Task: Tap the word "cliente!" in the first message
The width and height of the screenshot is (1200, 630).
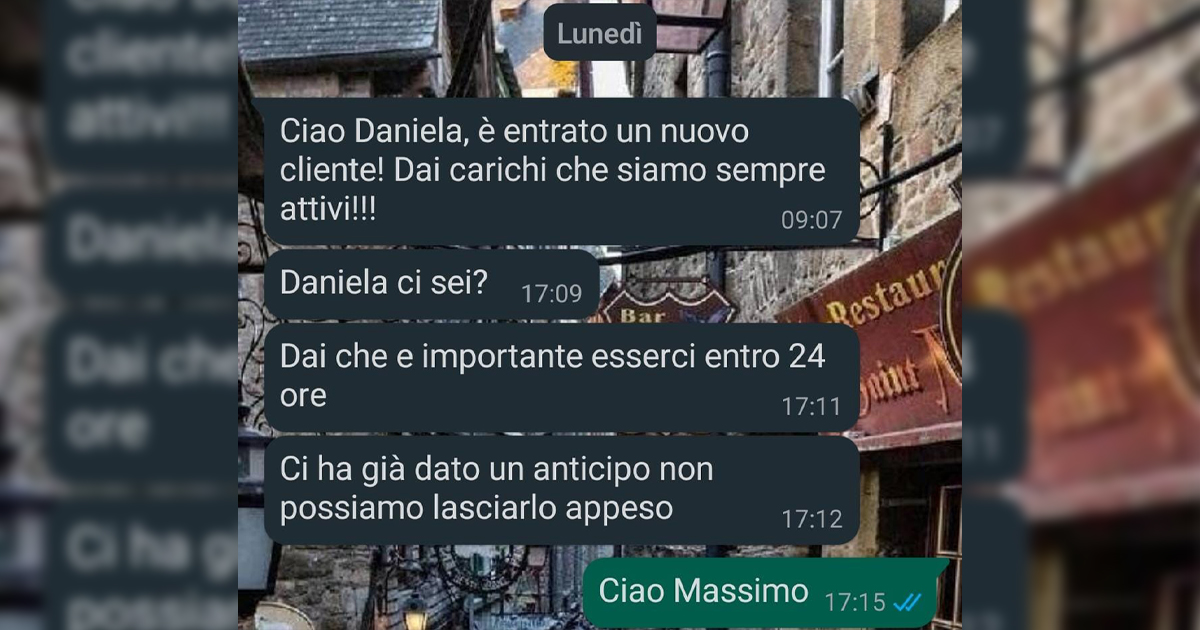Action: point(333,170)
